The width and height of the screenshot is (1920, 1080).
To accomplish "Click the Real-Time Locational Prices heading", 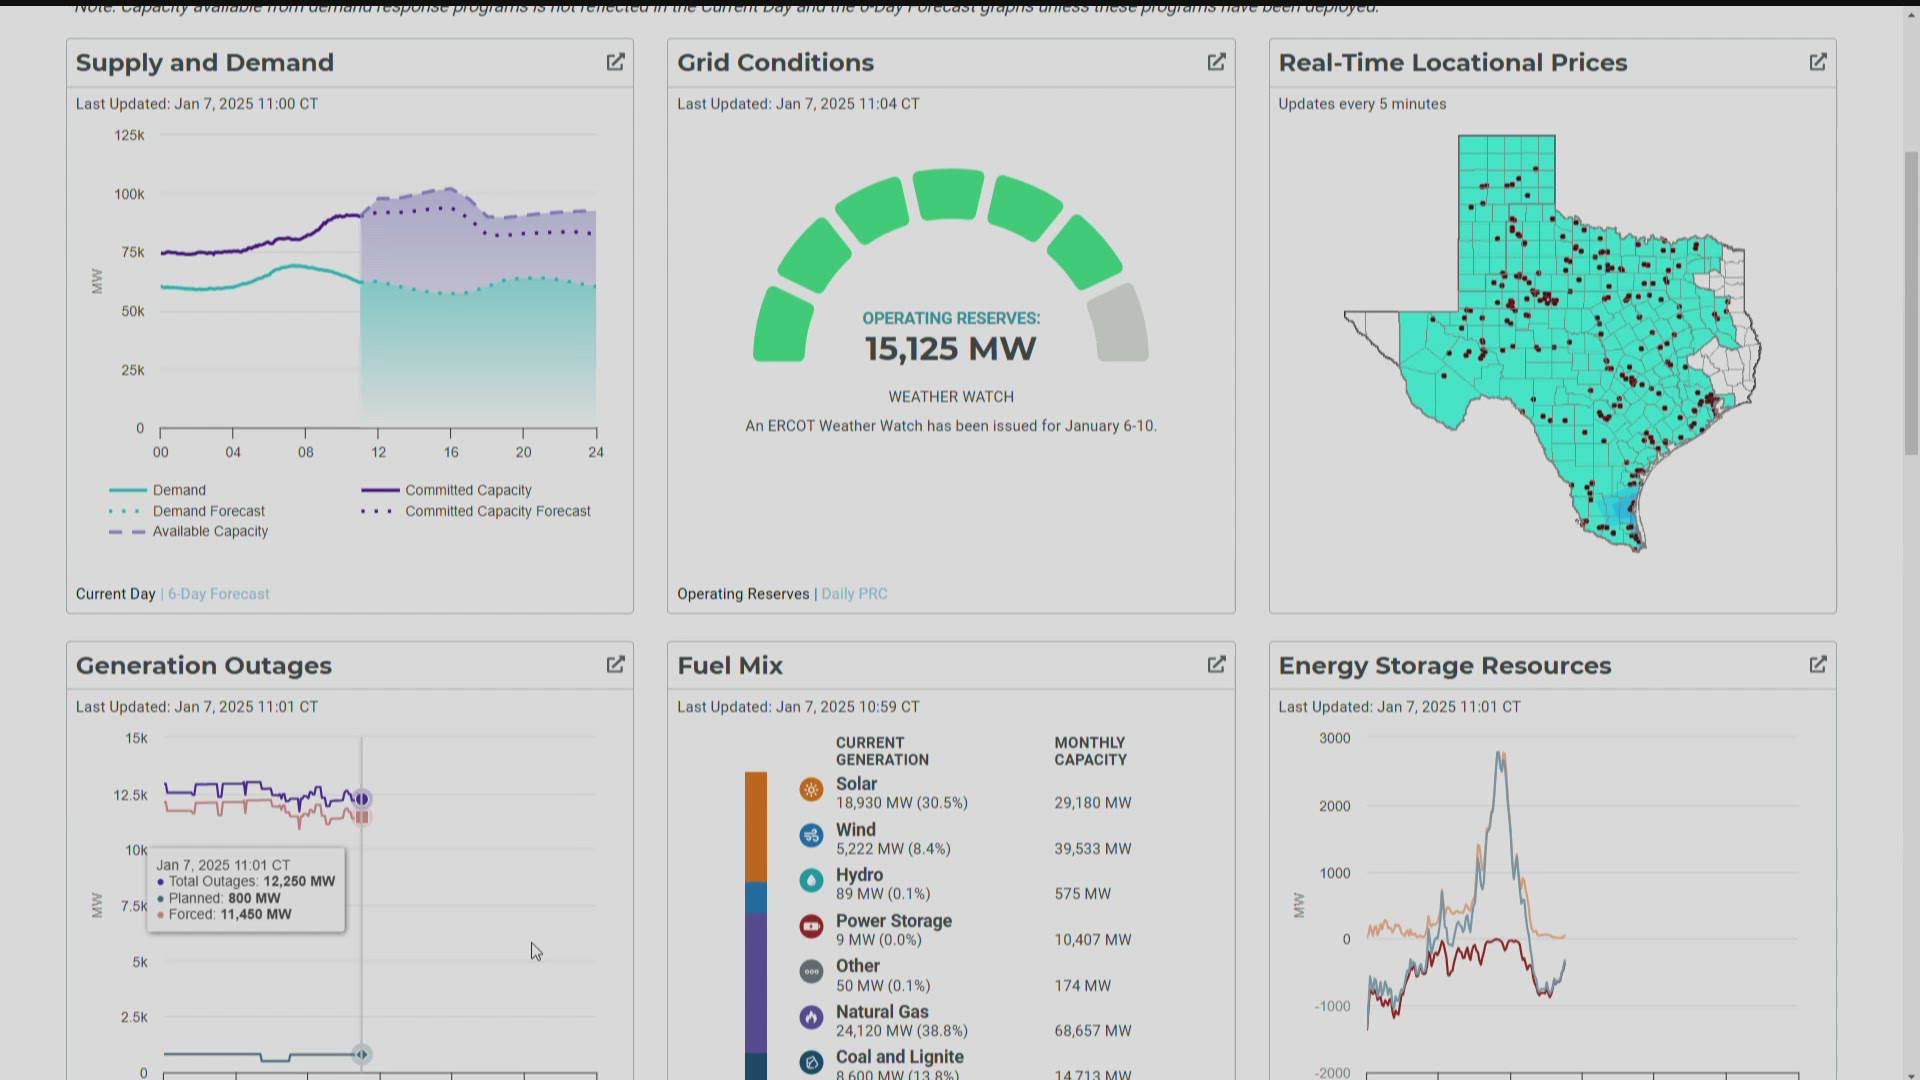I will pos(1453,63).
